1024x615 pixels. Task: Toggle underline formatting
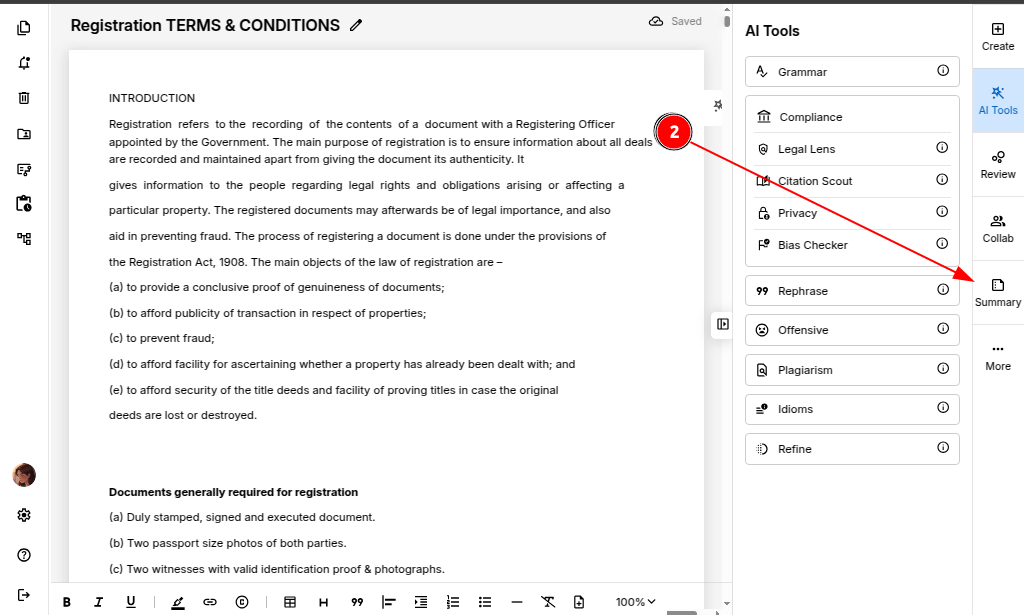pos(130,602)
